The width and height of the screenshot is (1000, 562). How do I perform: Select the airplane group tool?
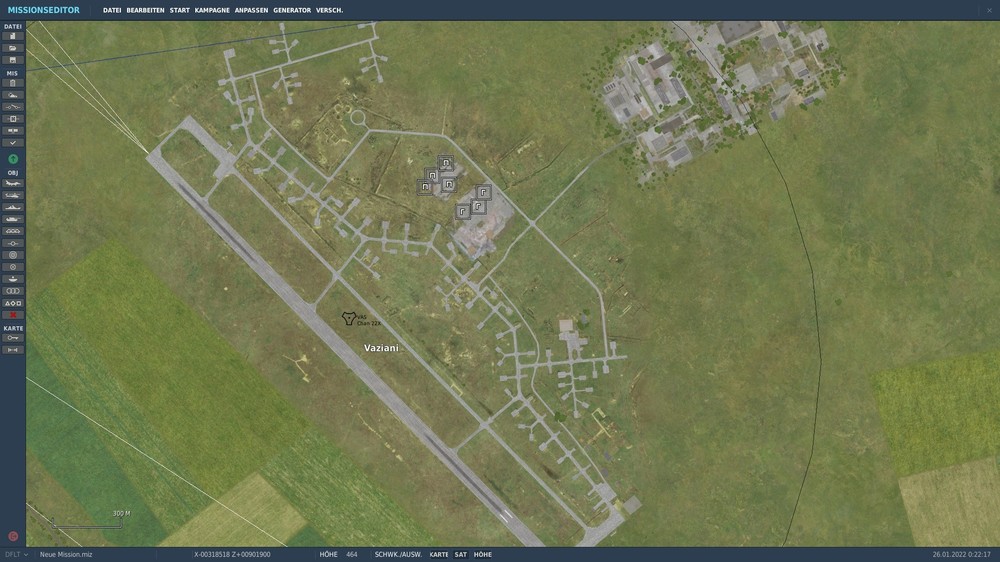tap(13, 183)
